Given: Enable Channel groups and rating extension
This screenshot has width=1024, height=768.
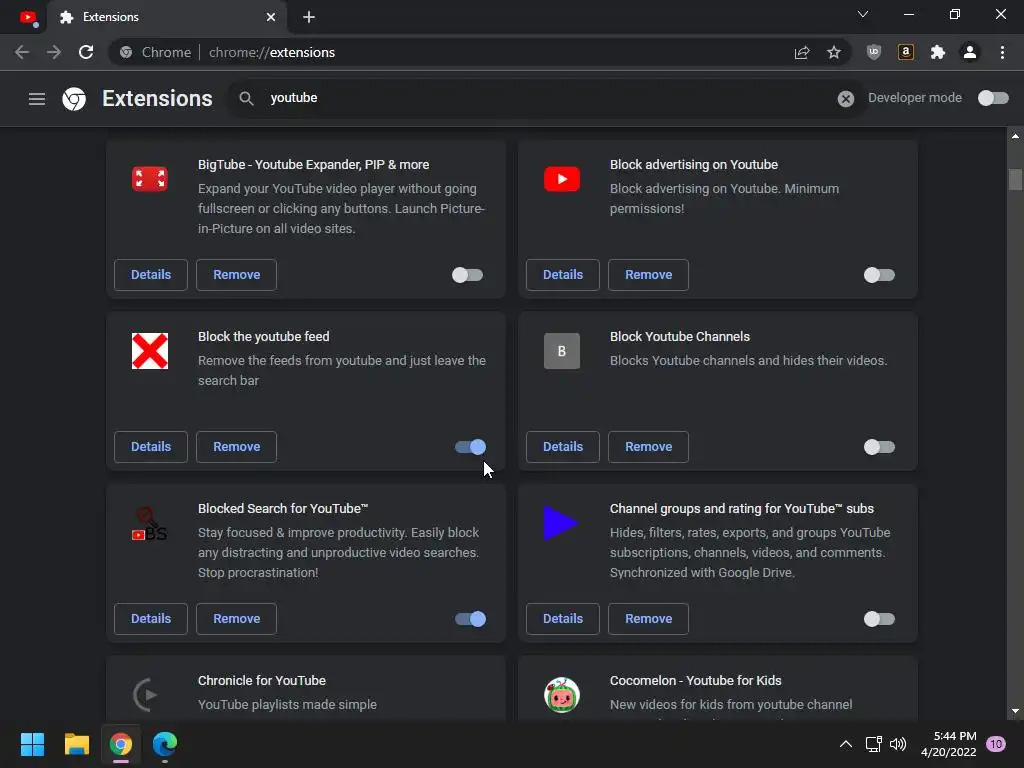Looking at the screenshot, I should pos(879,618).
